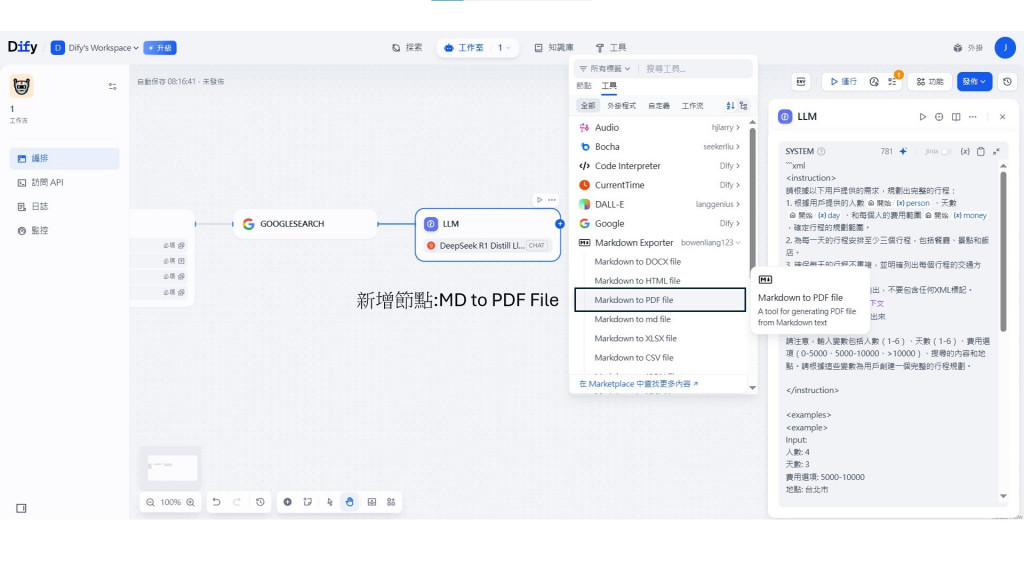1024x576 pixels.
Task: Open the Knowledge tab
Action: [x=554, y=48]
